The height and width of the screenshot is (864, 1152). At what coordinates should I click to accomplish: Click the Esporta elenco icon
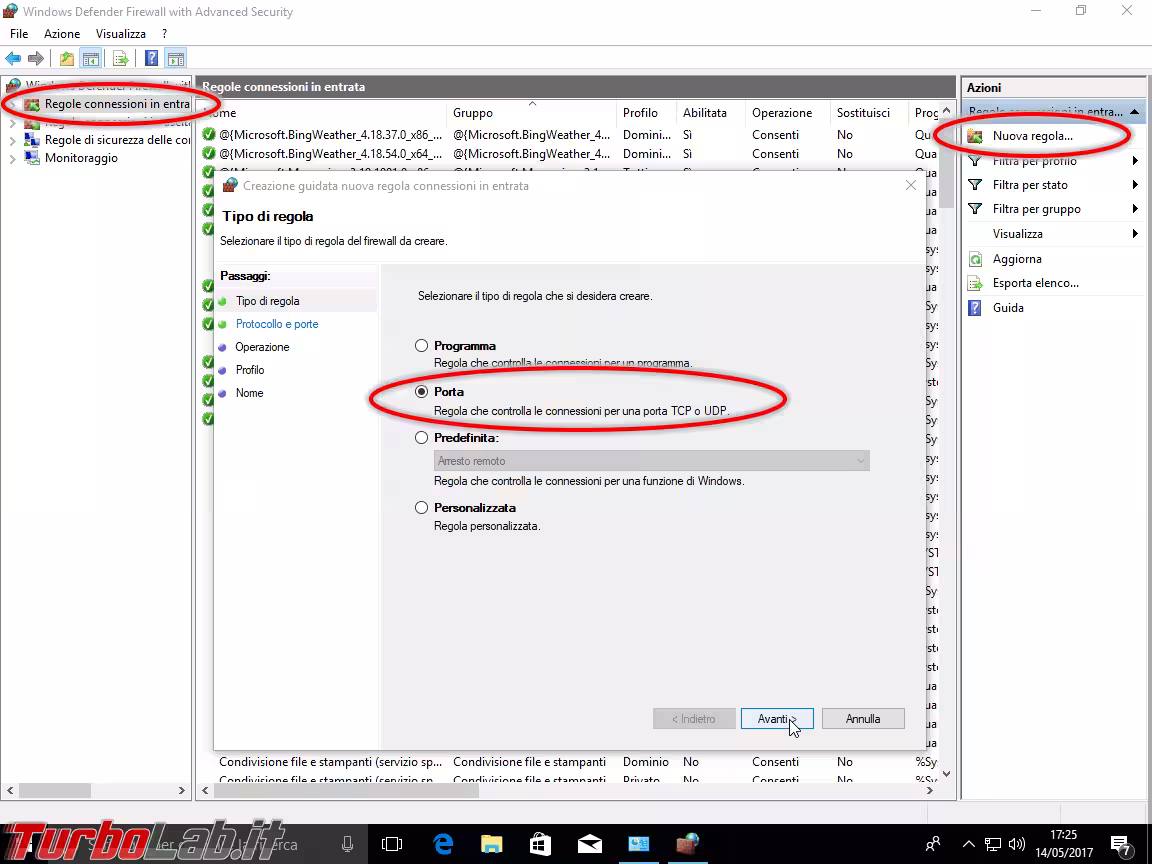coord(973,283)
